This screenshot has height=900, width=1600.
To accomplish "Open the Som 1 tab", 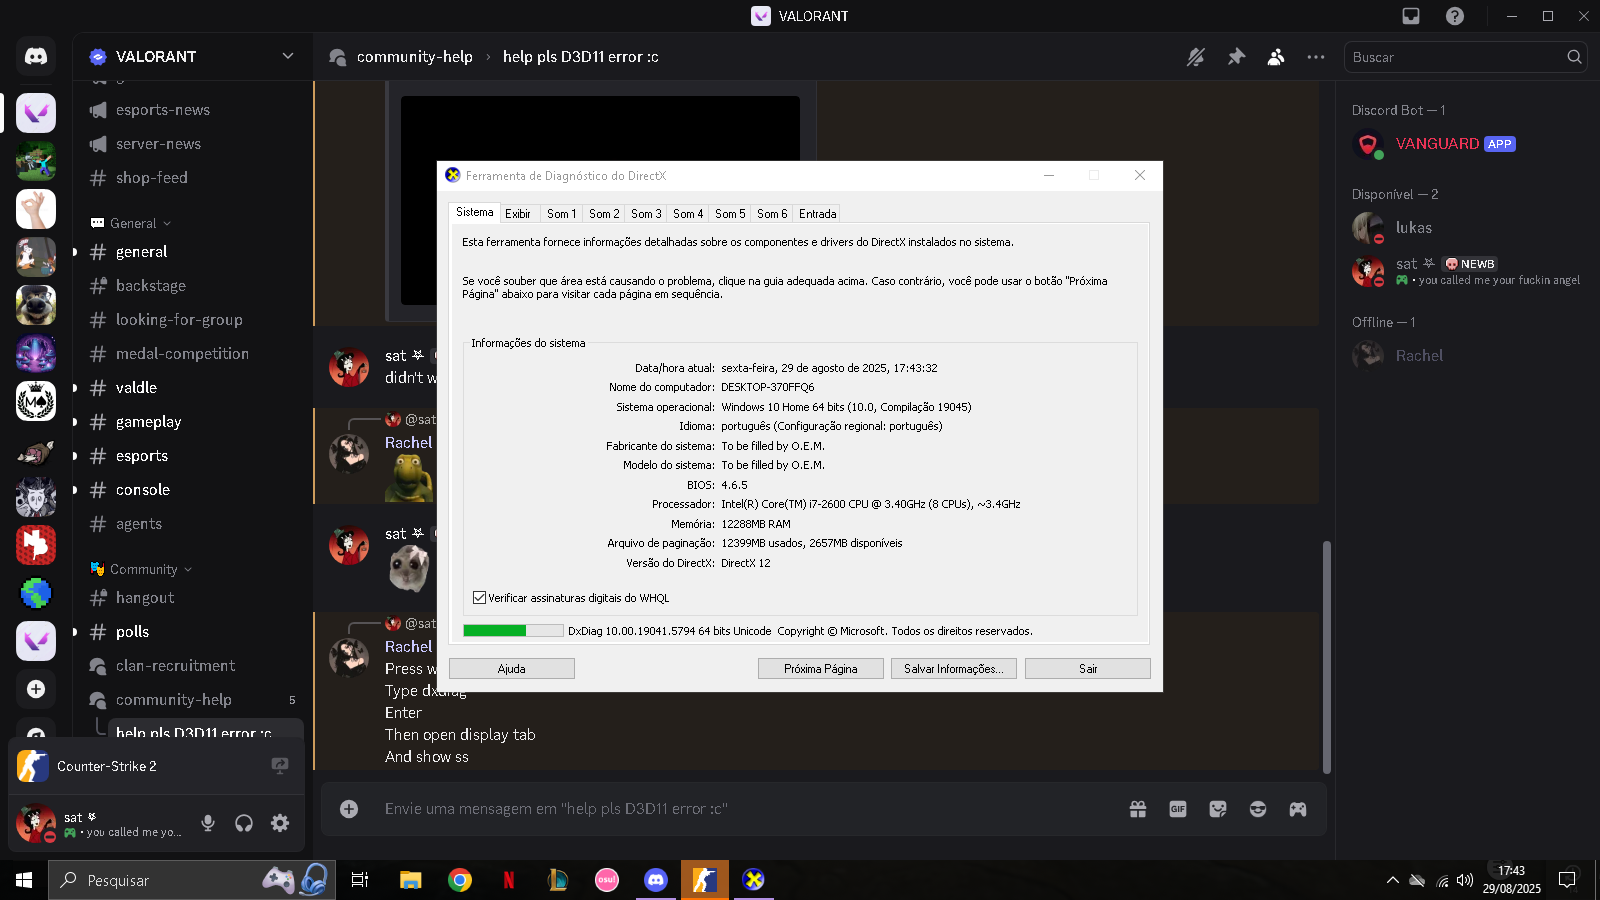I will coord(561,214).
